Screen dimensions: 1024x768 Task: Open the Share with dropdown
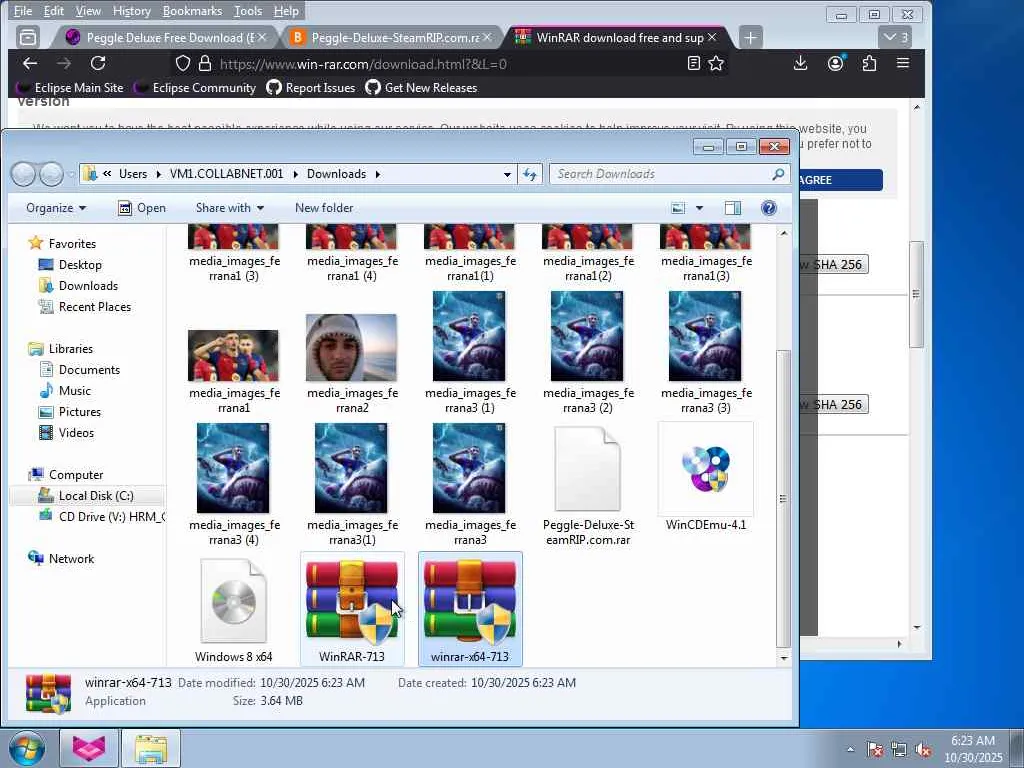click(230, 208)
